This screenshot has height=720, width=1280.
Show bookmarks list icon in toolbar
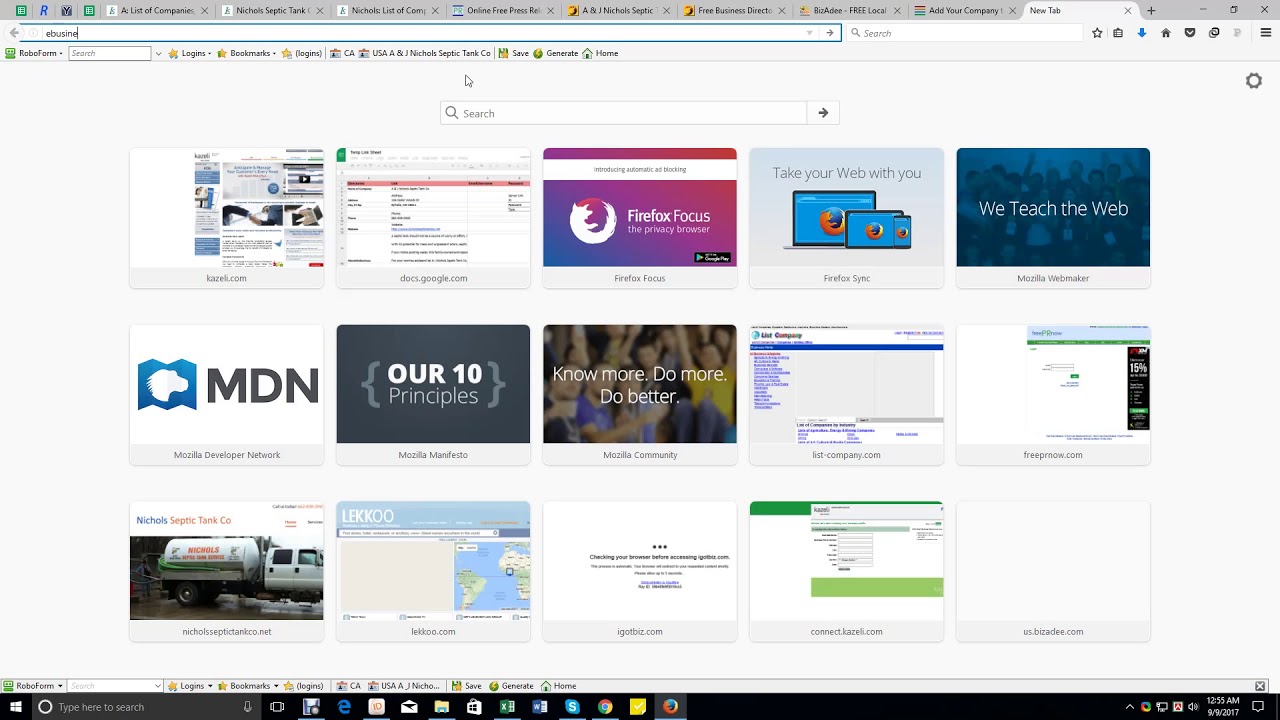point(1118,33)
